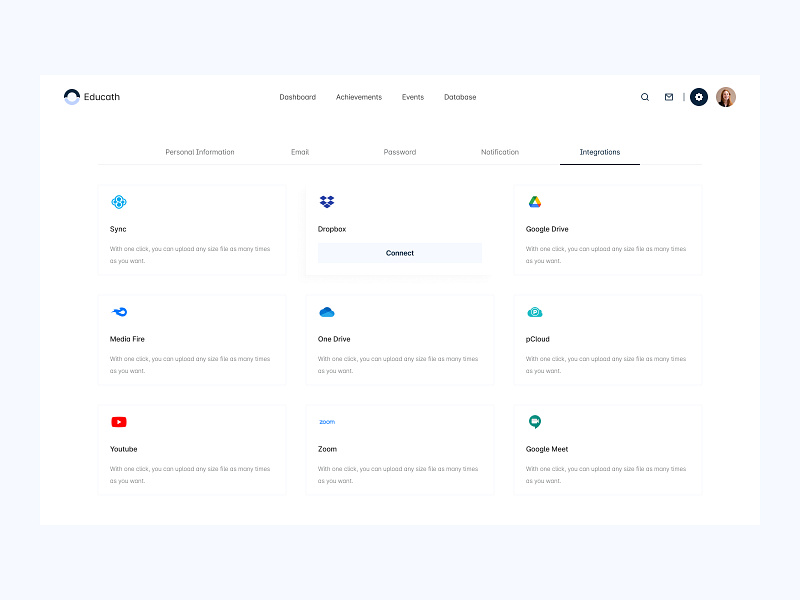Open the mail inbox icon
Image resolution: width=800 pixels, height=600 pixels.
[669, 97]
